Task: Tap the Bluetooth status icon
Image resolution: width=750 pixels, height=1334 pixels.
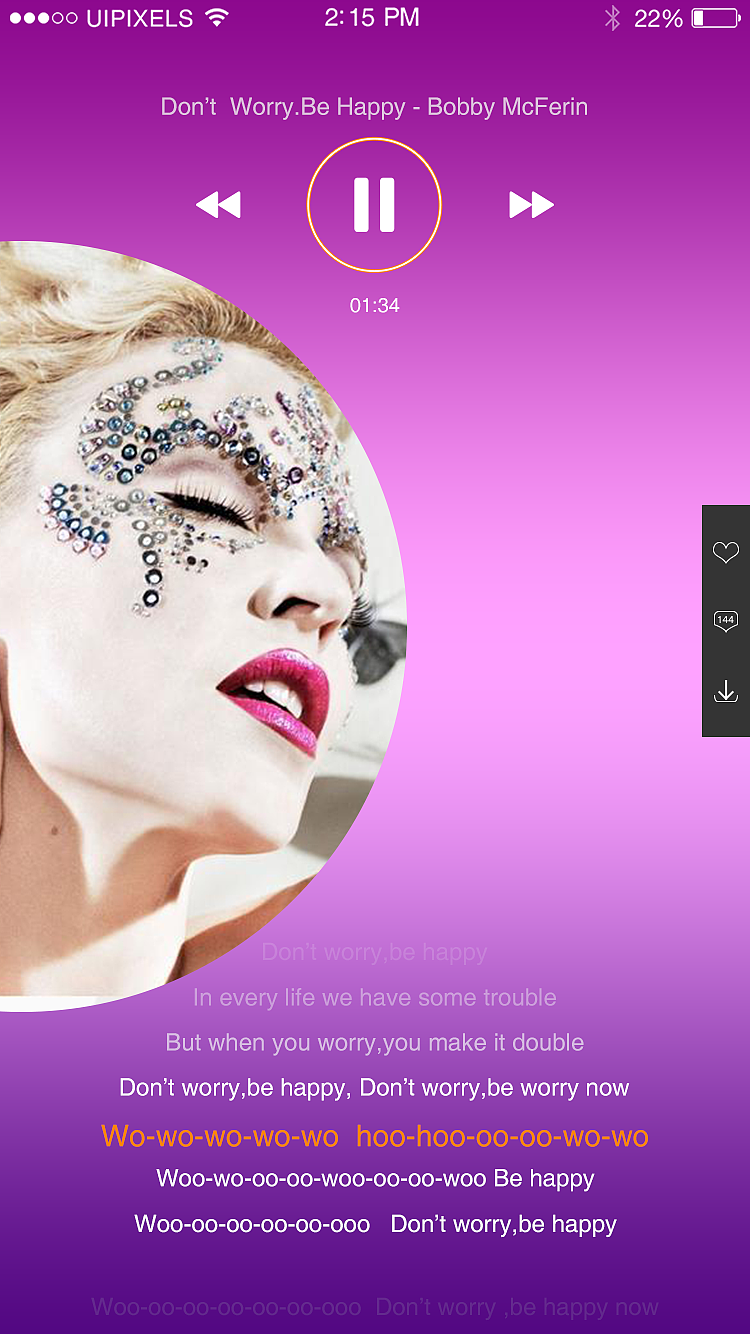Action: (x=612, y=18)
